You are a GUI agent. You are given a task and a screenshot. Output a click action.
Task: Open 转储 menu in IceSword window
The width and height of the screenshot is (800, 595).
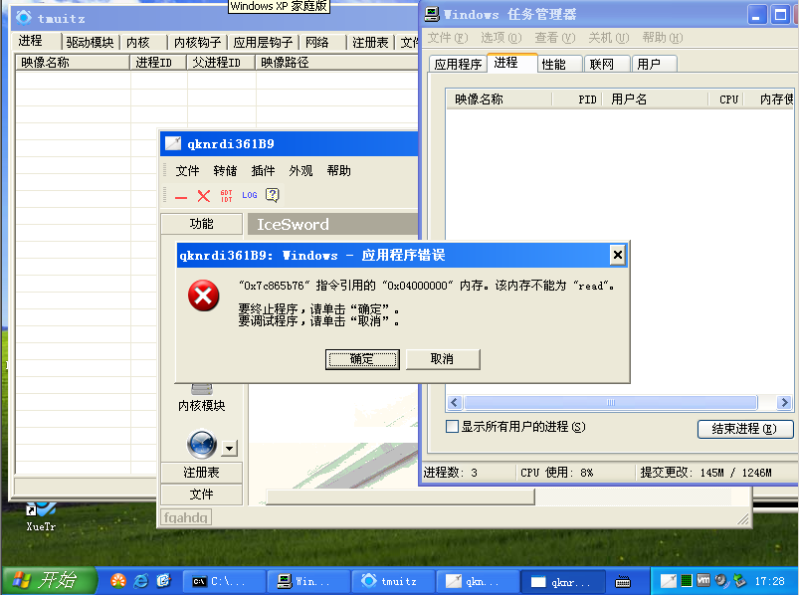pyautogui.click(x=225, y=170)
